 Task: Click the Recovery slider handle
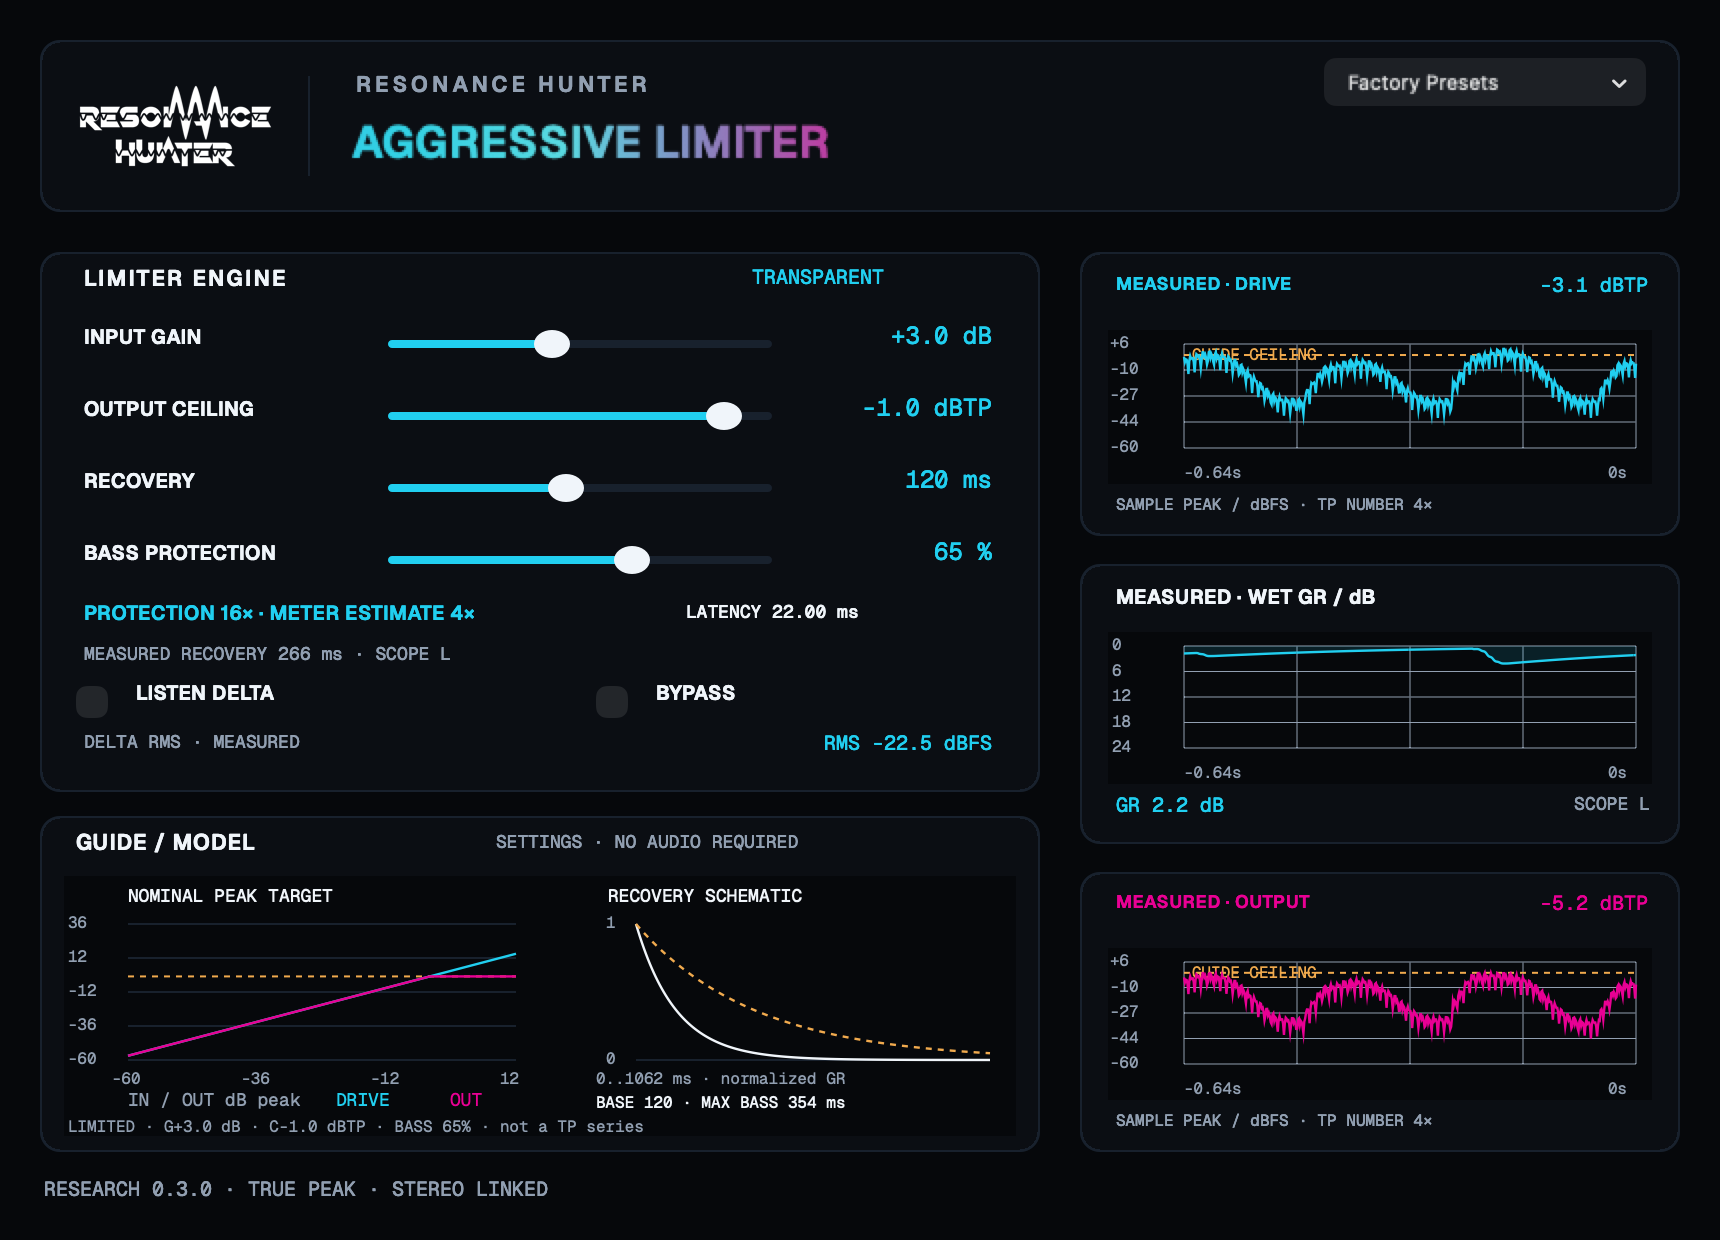566,488
